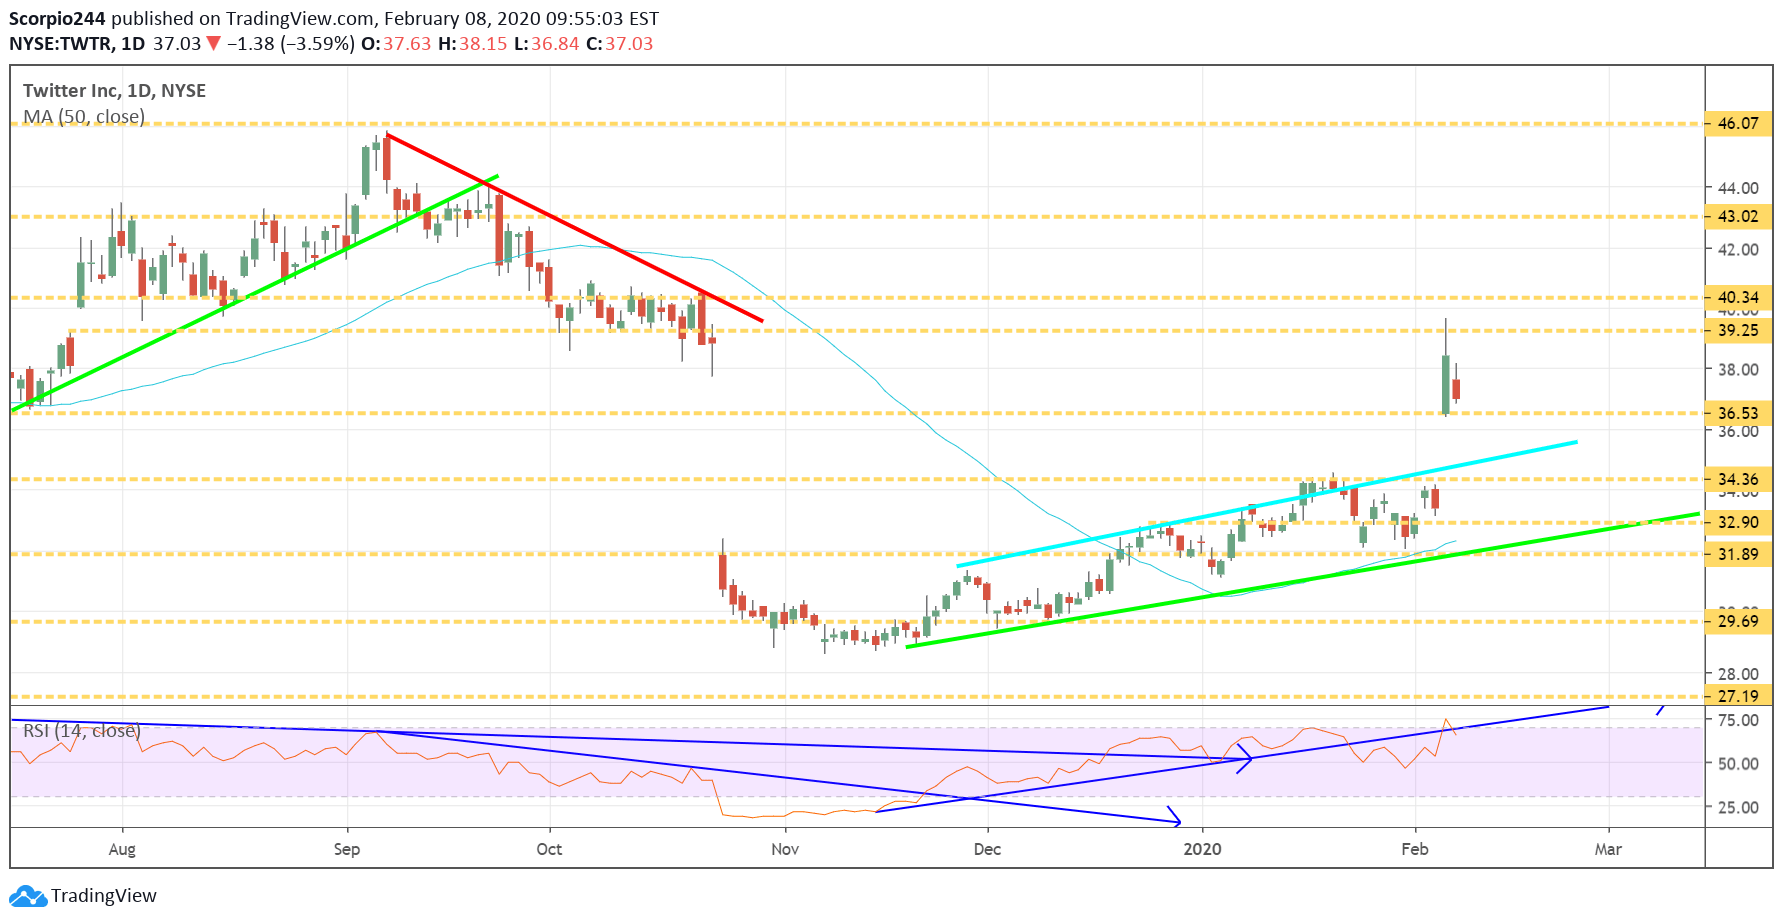Click the MA (50, close) indicator label
Screen dimensions: 1783x923
point(84,117)
